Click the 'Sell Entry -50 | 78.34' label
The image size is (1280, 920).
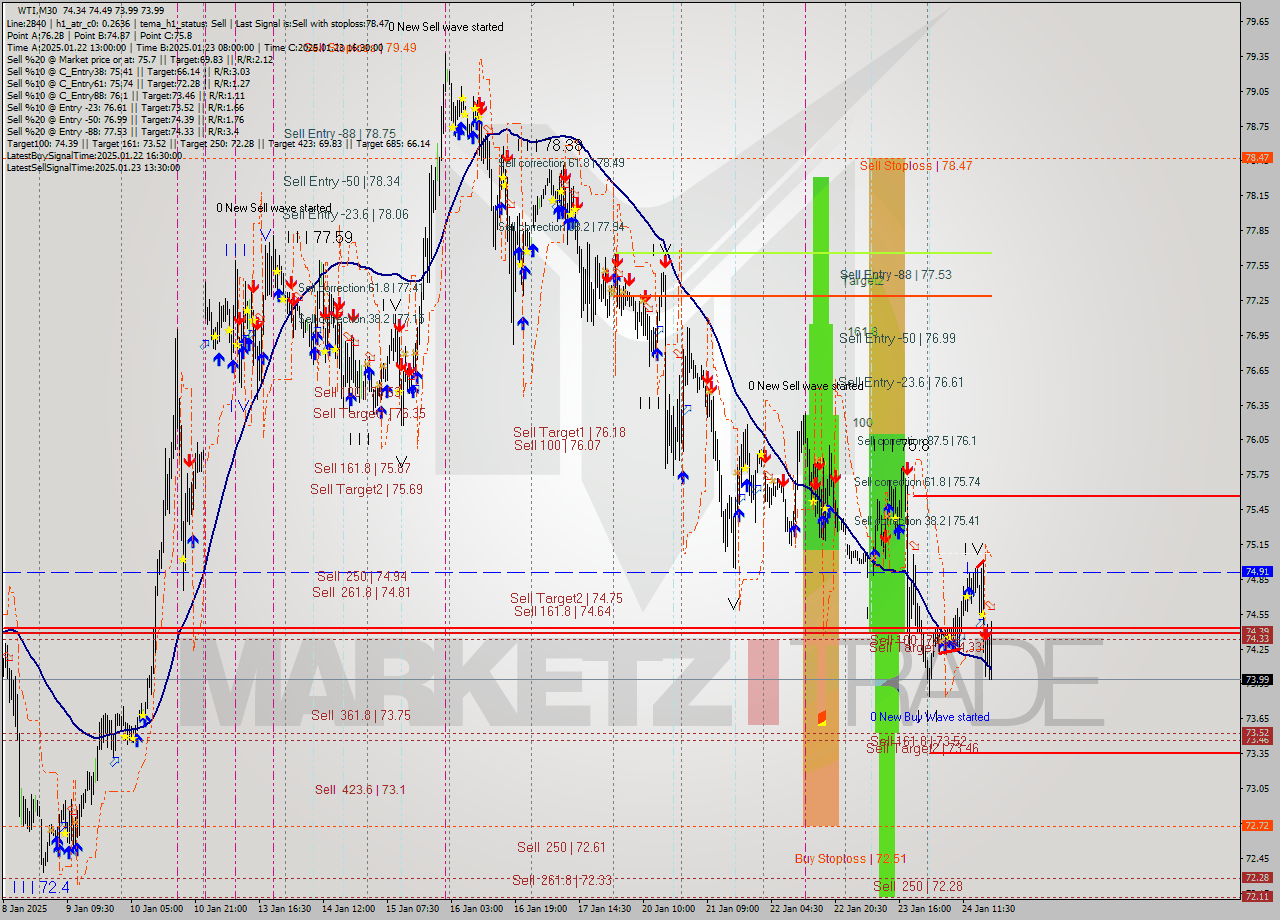pyautogui.click(x=341, y=181)
